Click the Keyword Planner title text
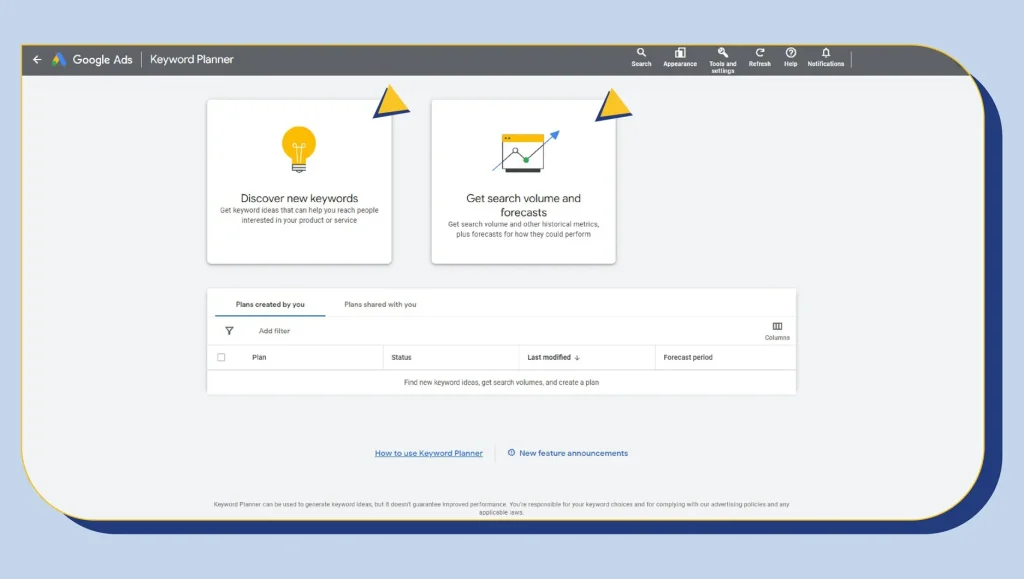The image size is (1024, 579). pos(191,59)
